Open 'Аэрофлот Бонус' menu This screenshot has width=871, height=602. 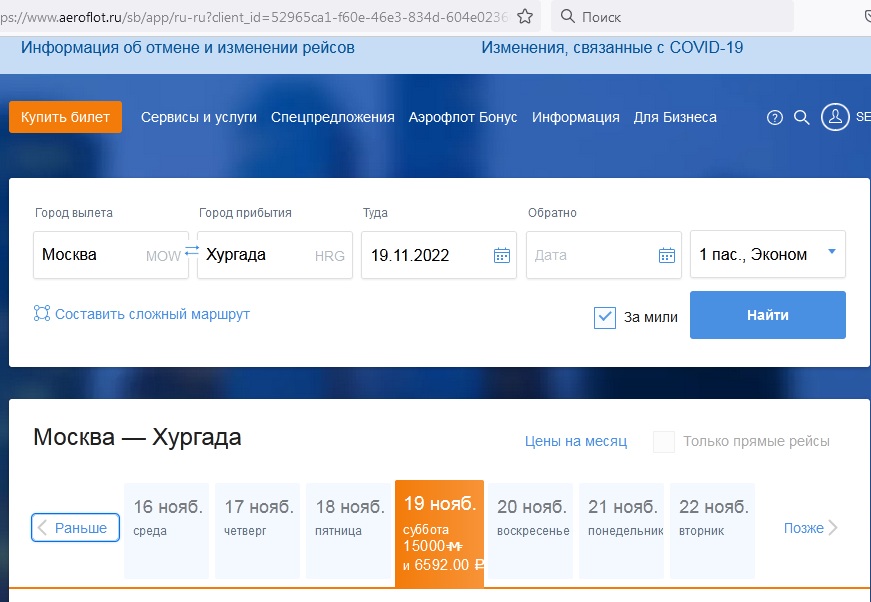(463, 117)
